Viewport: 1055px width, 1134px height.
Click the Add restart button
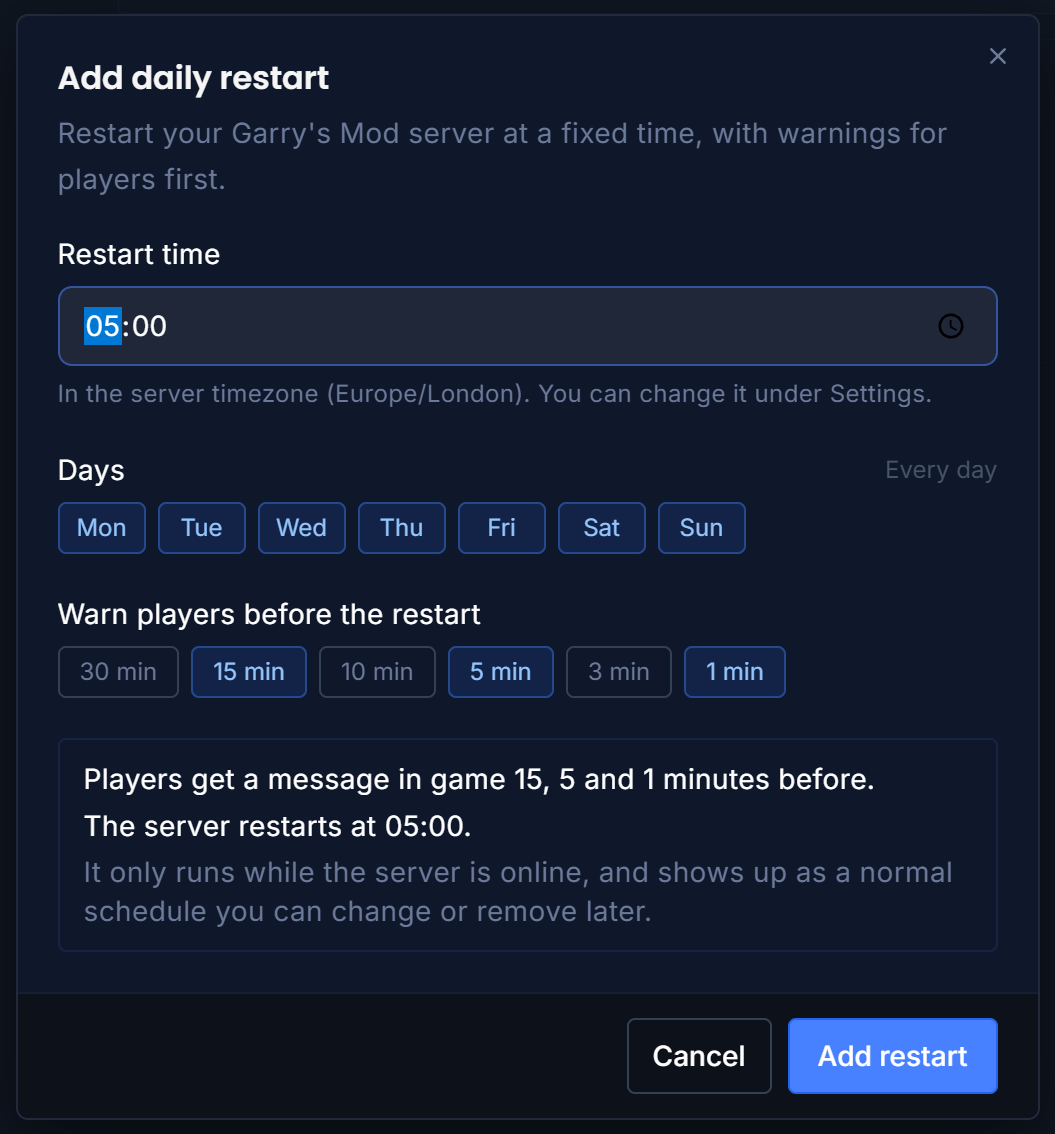[x=892, y=1056]
